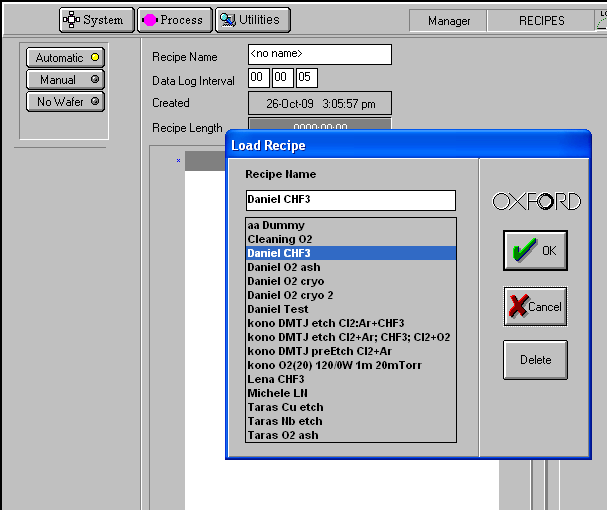
Task: Delete the selected recipe
Action: point(535,360)
